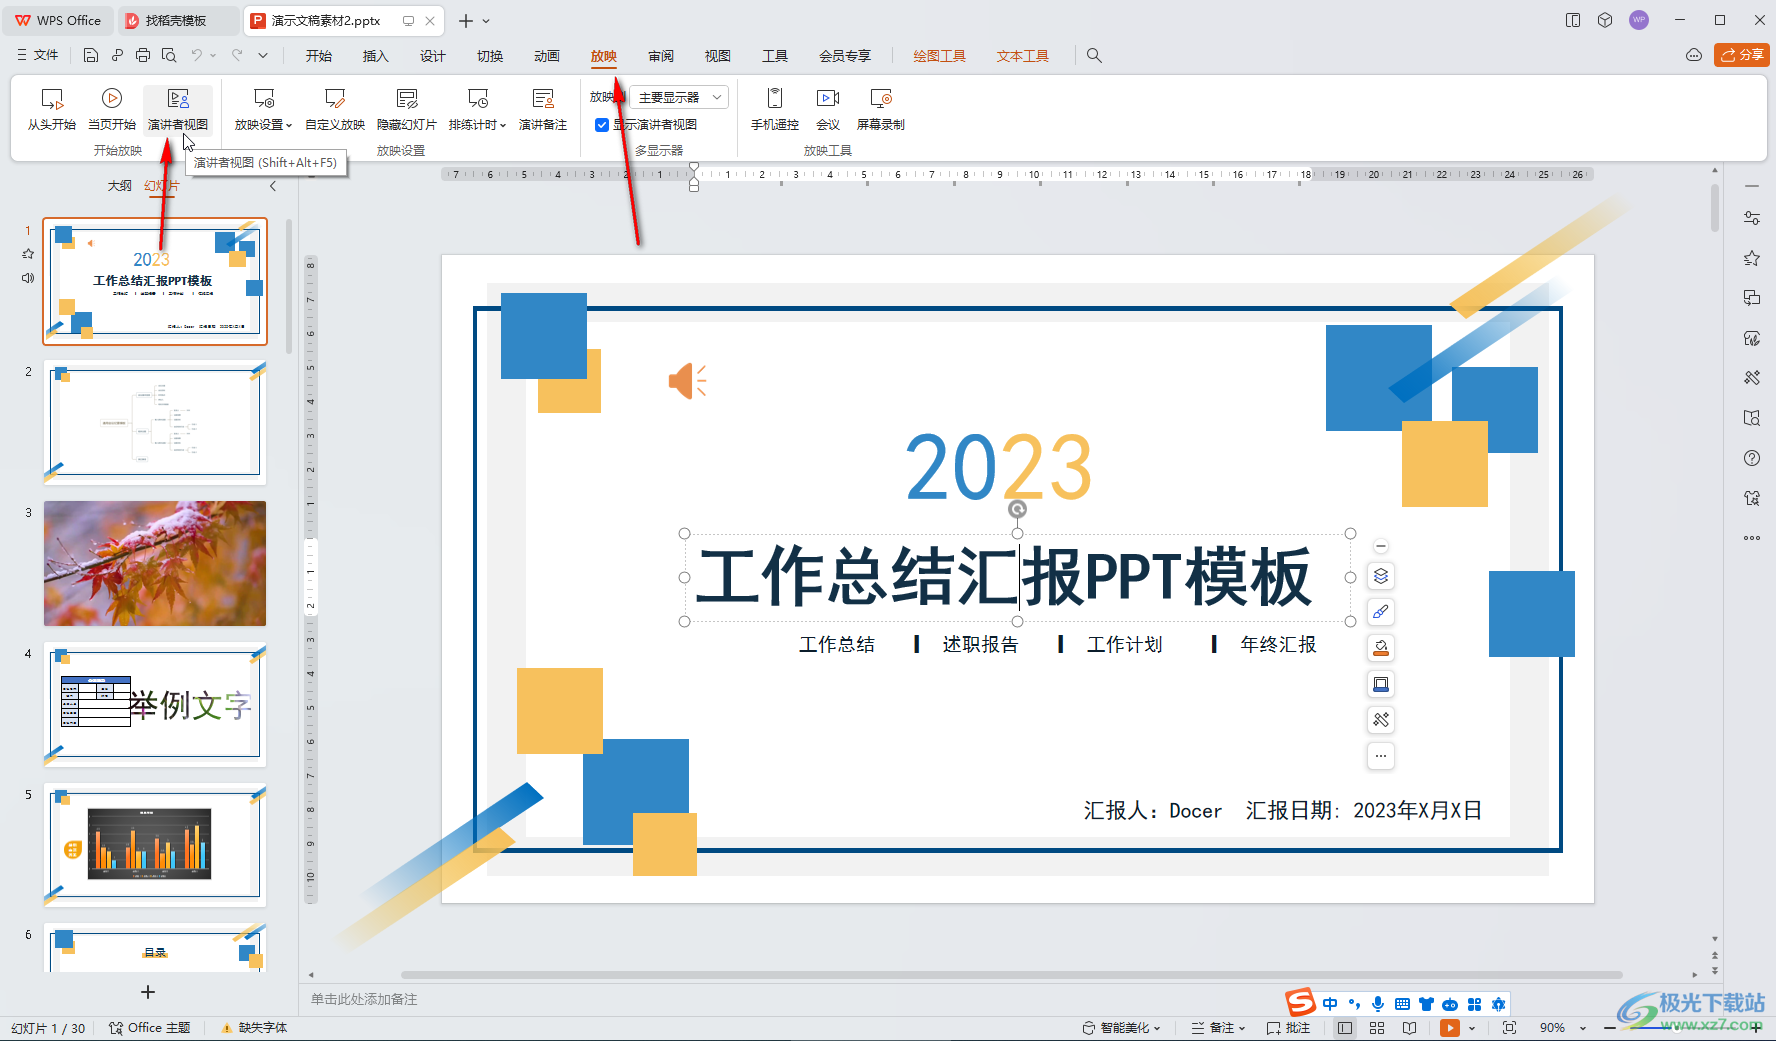This screenshot has width=1776, height=1041.
Task: Open the help icon in right sidebar
Action: point(1752,458)
